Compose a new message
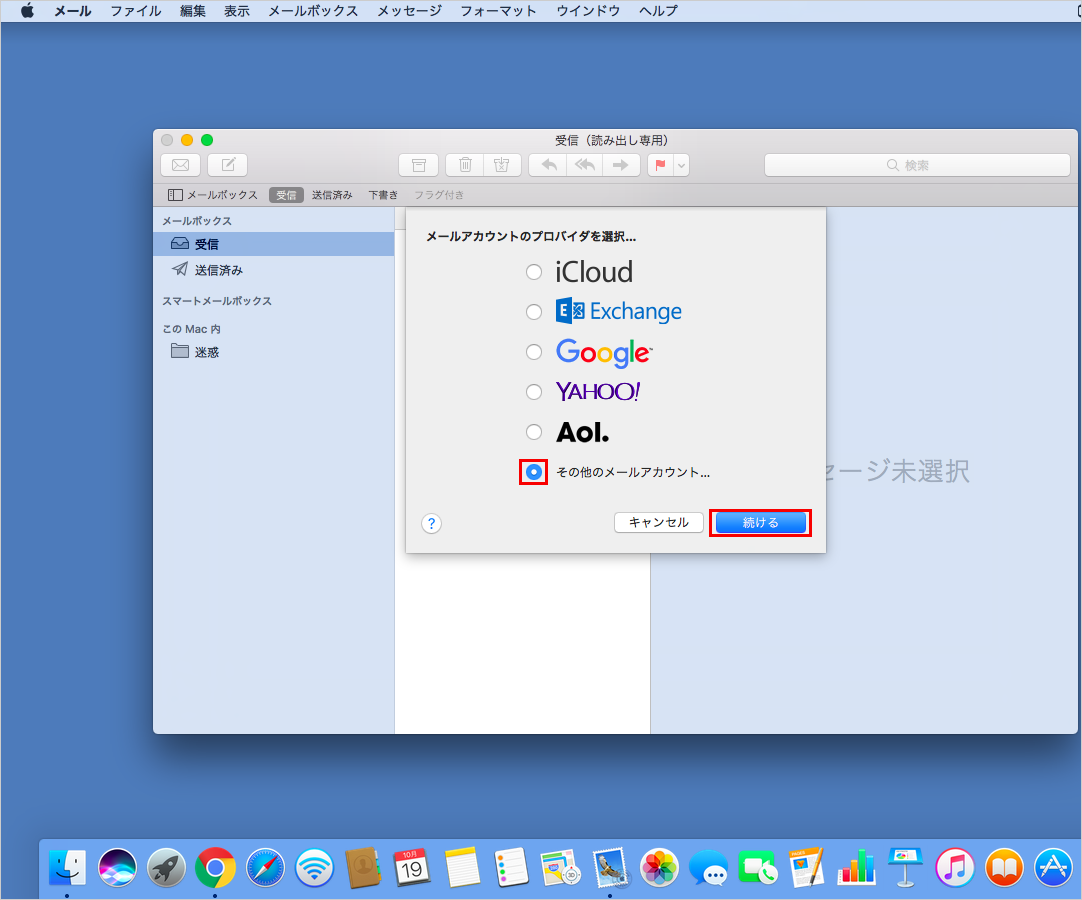Viewport: 1082px width, 900px height. (x=226, y=164)
